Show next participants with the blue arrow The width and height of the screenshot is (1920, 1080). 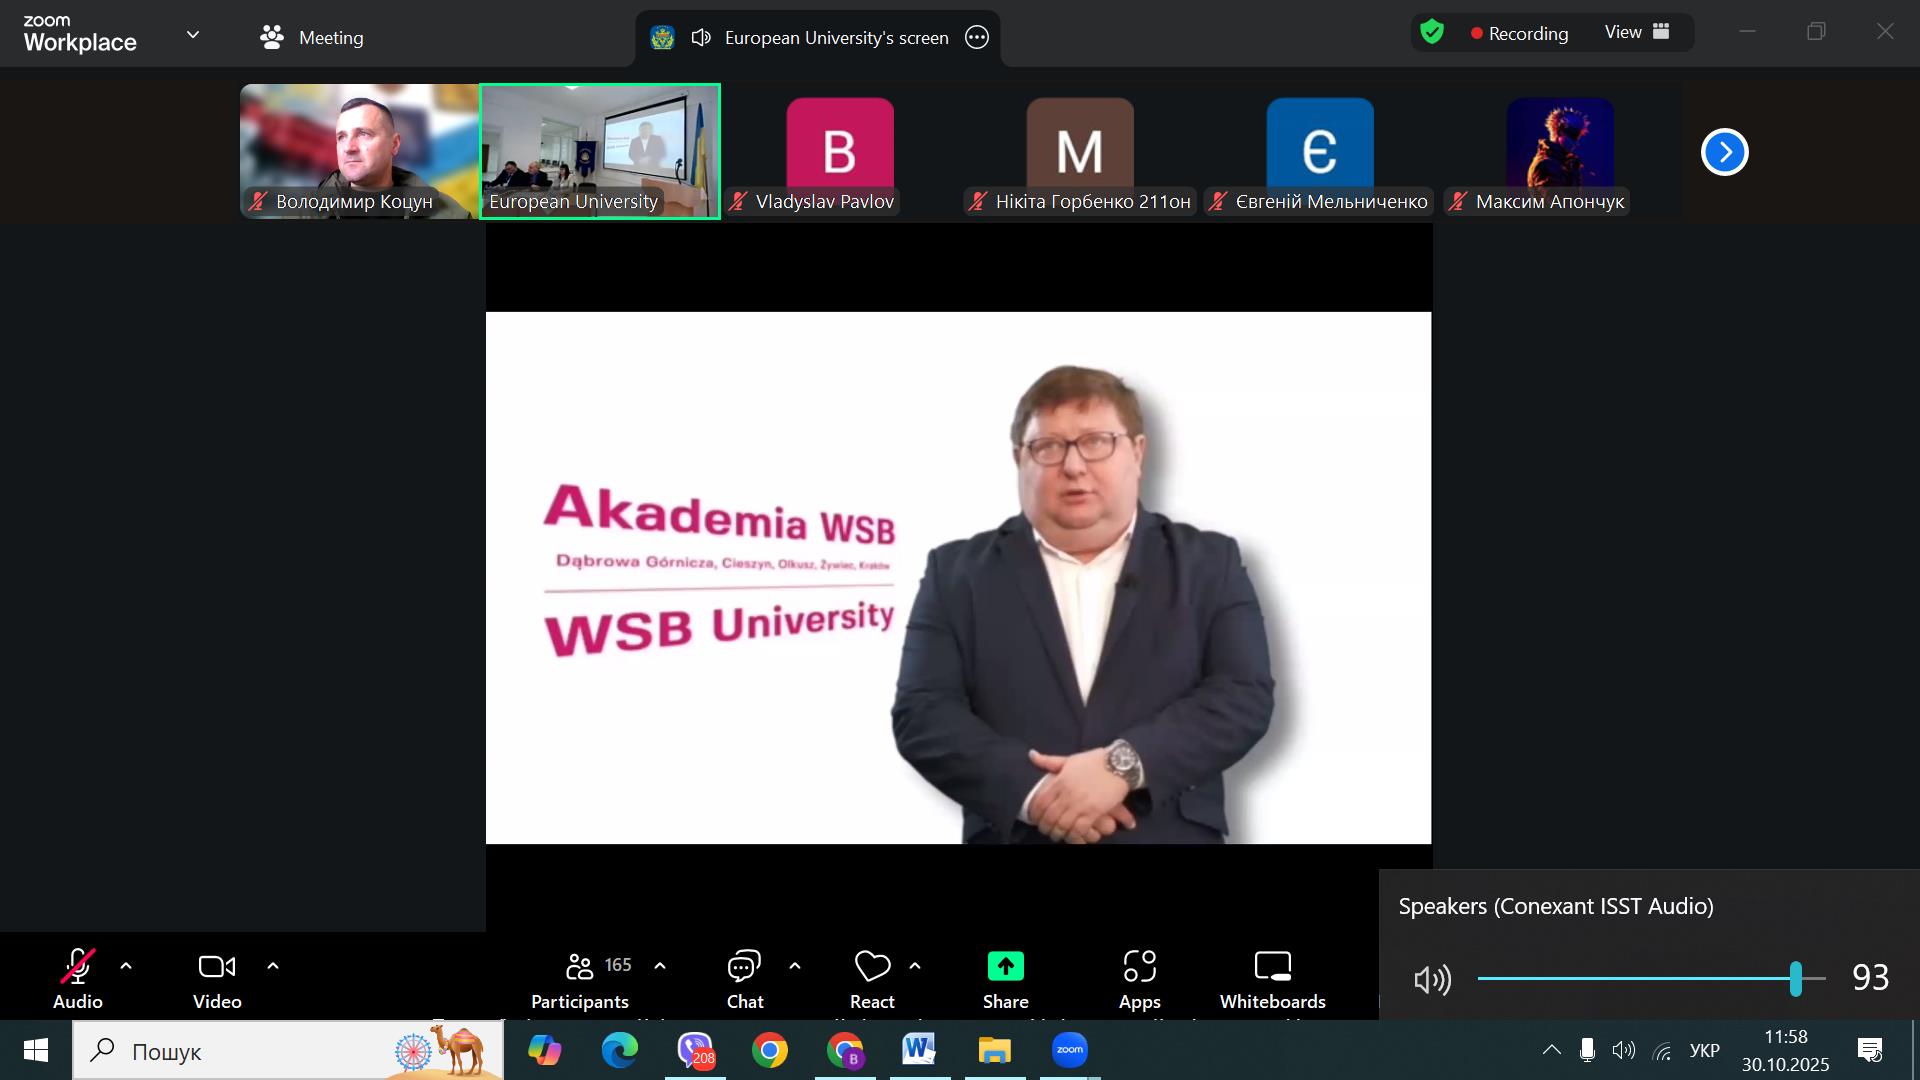point(1724,152)
